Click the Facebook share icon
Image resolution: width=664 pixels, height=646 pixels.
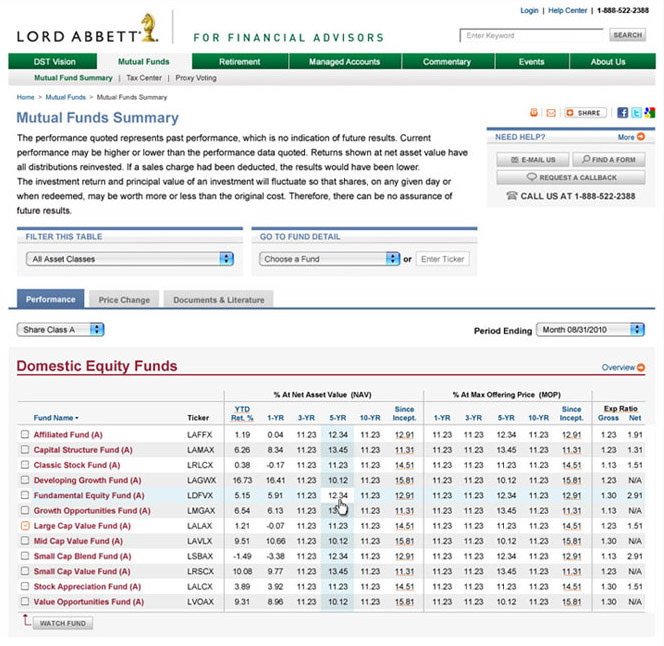pyautogui.click(x=622, y=113)
